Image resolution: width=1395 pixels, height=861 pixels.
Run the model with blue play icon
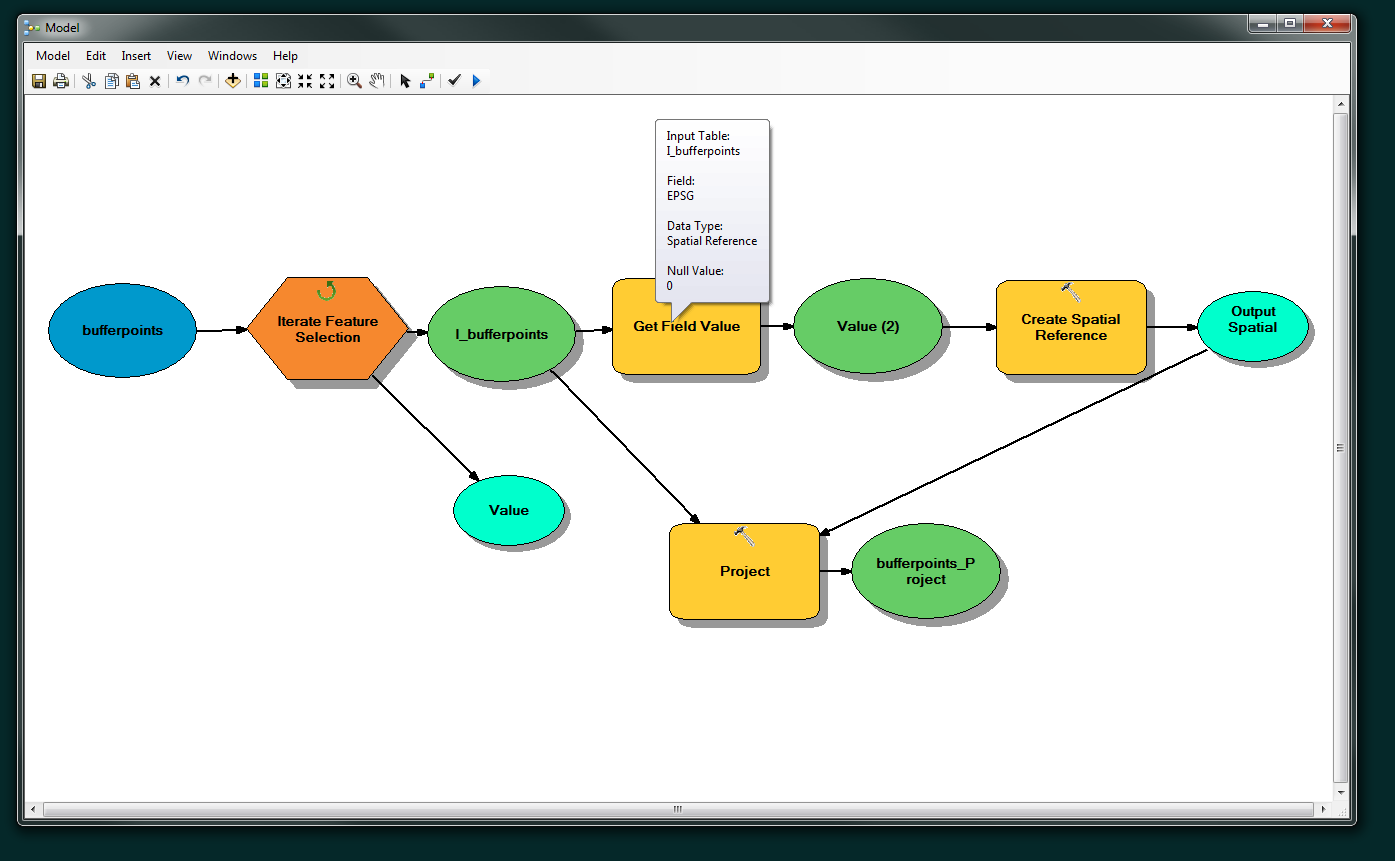tap(476, 81)
